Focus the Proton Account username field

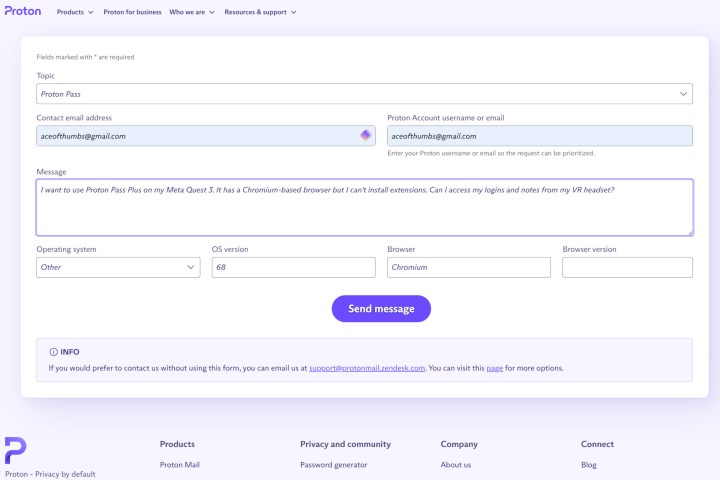click(539, 136)
